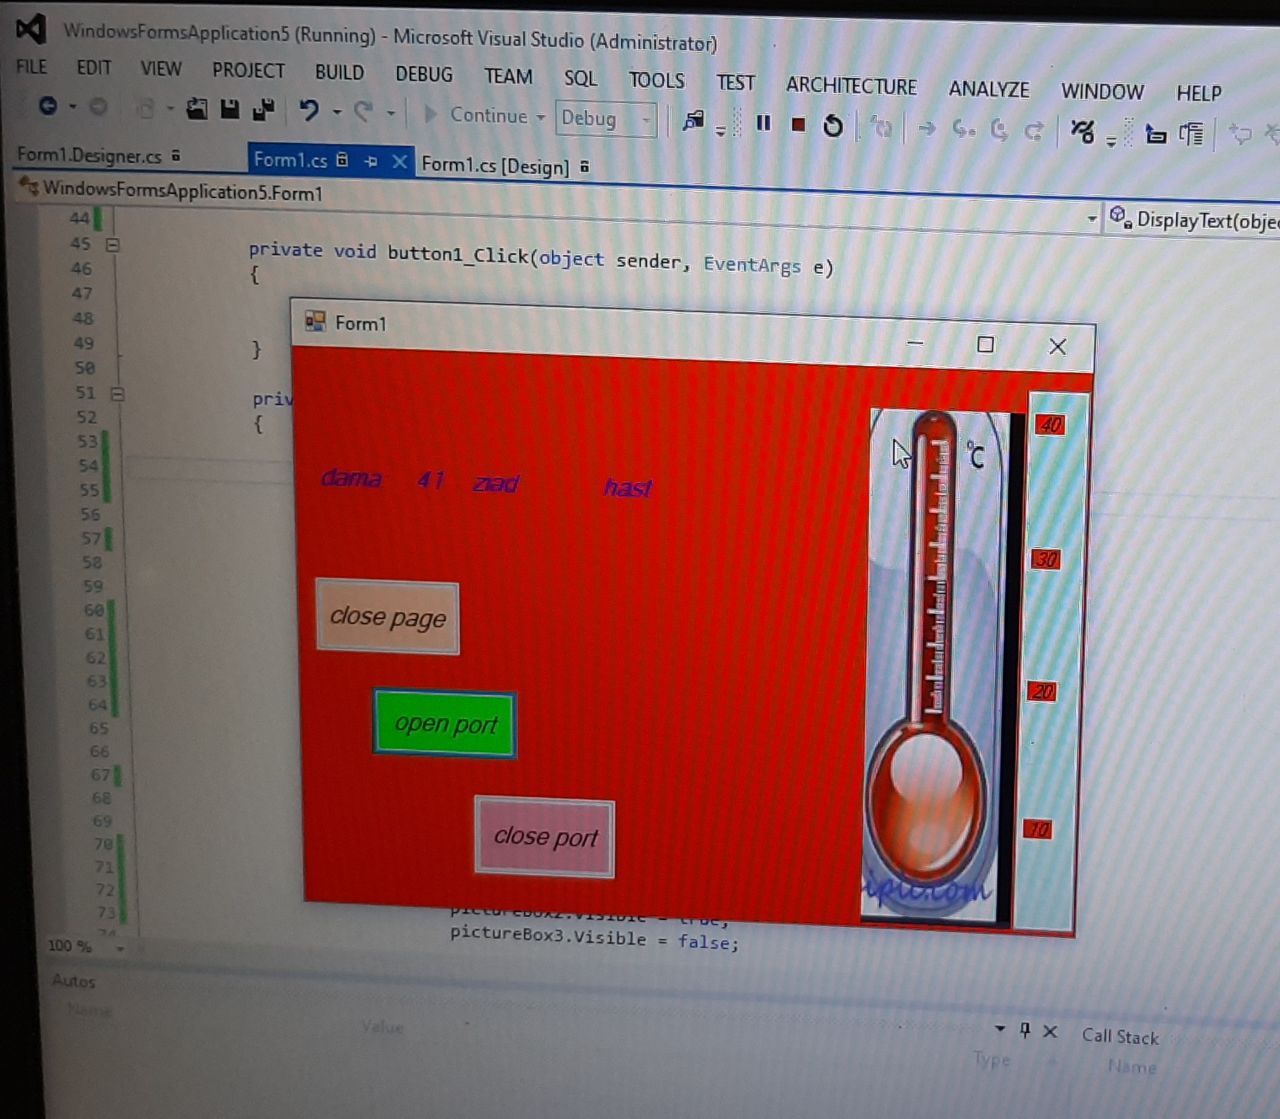Open the TOOLS menu
This screenshot has width=1280, height=1119.
coord(656,80)
